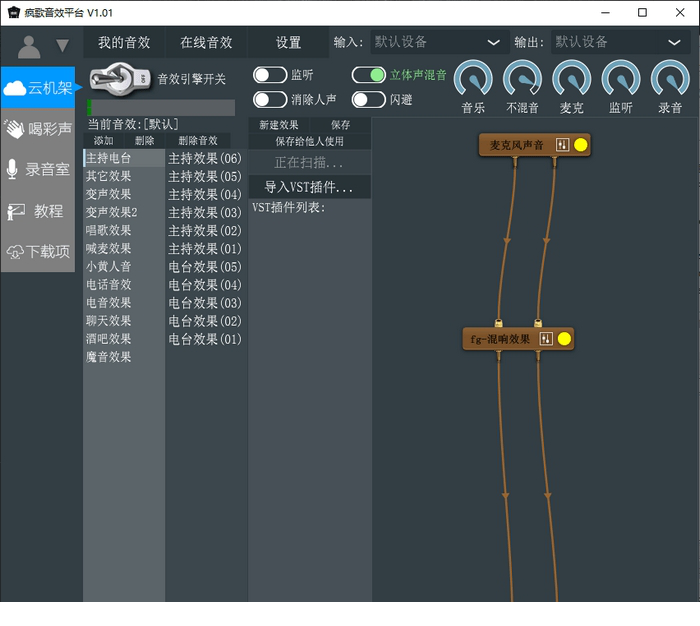Toggle the 监听 monitor switch
The height and width of the screenshot is (626, 700).
pos(270,75)
